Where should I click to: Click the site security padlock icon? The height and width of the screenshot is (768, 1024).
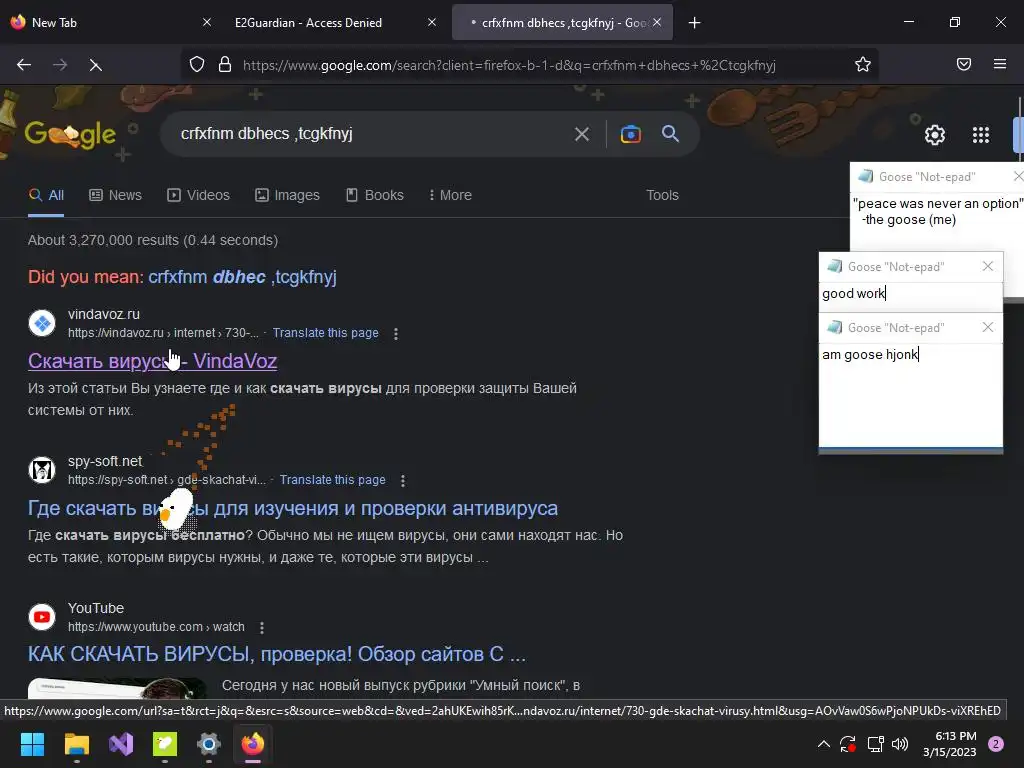pos(225,64)
